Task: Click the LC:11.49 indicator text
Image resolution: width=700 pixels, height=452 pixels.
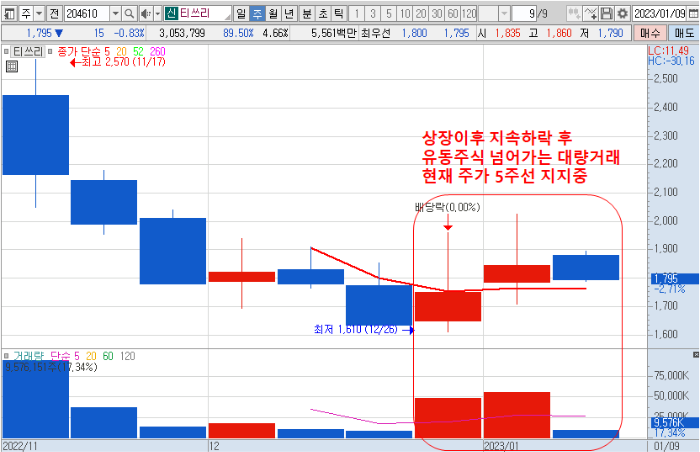Action: (x=668, y=51)
